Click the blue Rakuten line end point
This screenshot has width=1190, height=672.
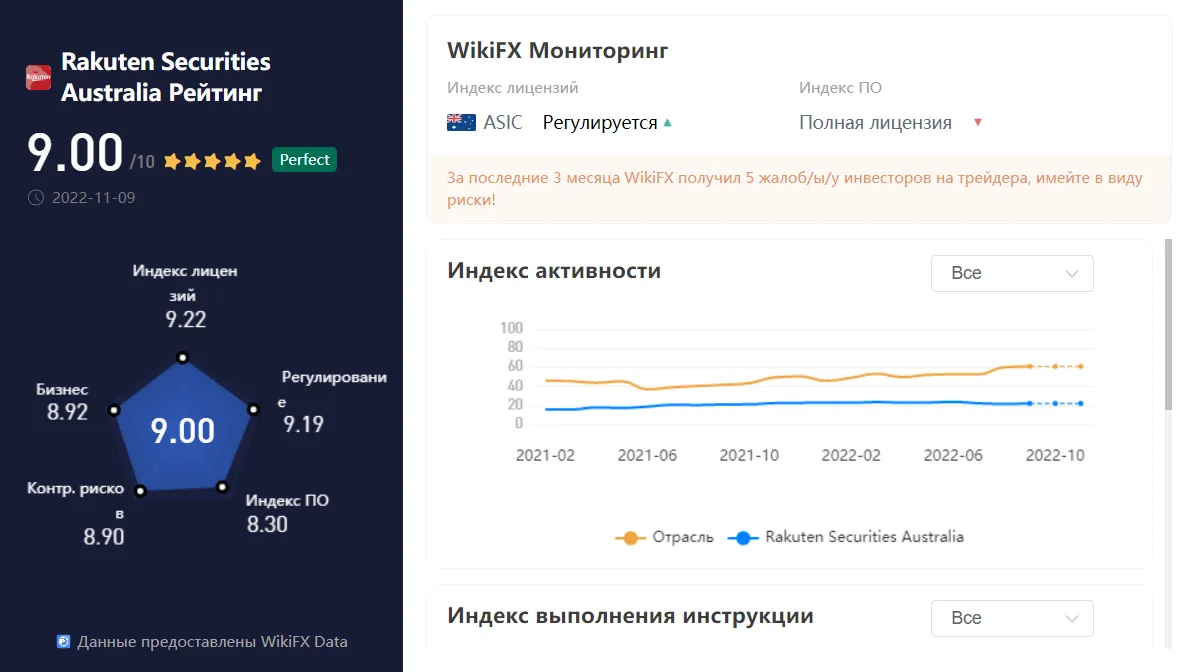click(x=1081, y=403)
